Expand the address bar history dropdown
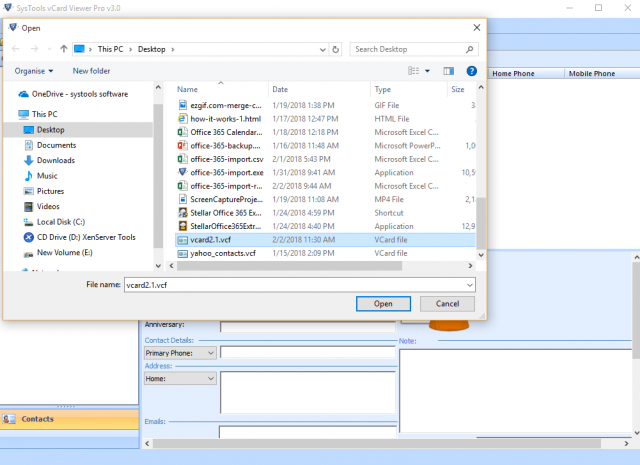Viewport: 640px width, 465px height. [322, 49]
